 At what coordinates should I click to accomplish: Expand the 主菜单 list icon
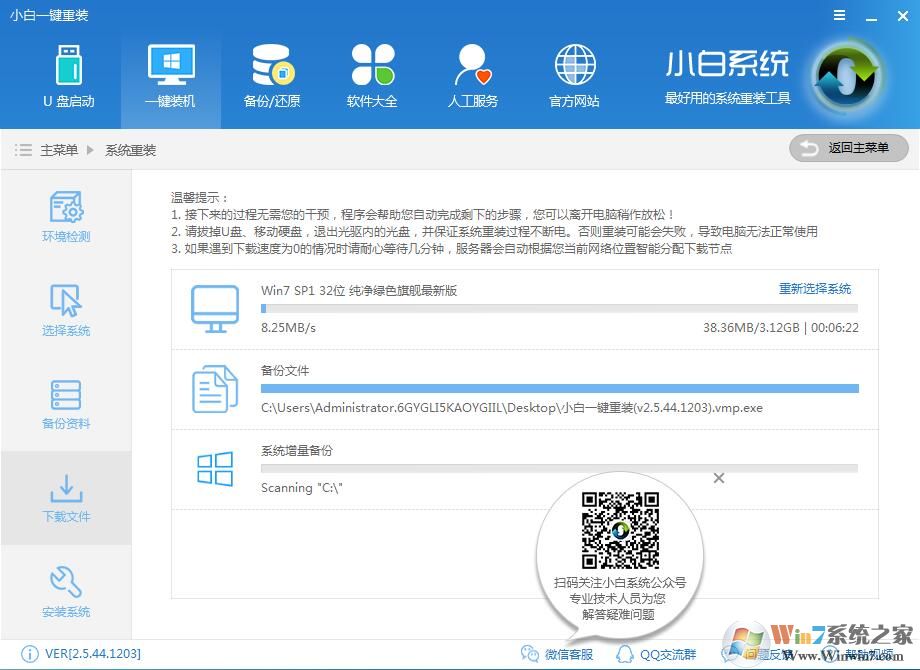(23, 148)
